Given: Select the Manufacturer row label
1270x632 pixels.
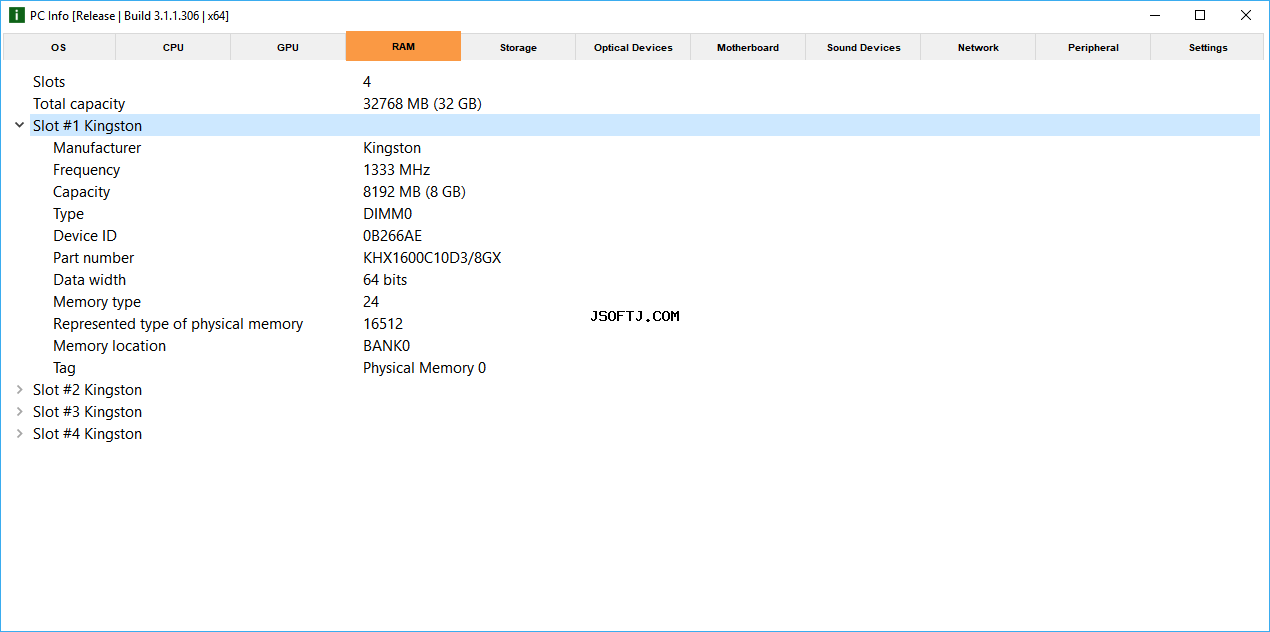Looking at the screenshot, I should tap(97, 148).
